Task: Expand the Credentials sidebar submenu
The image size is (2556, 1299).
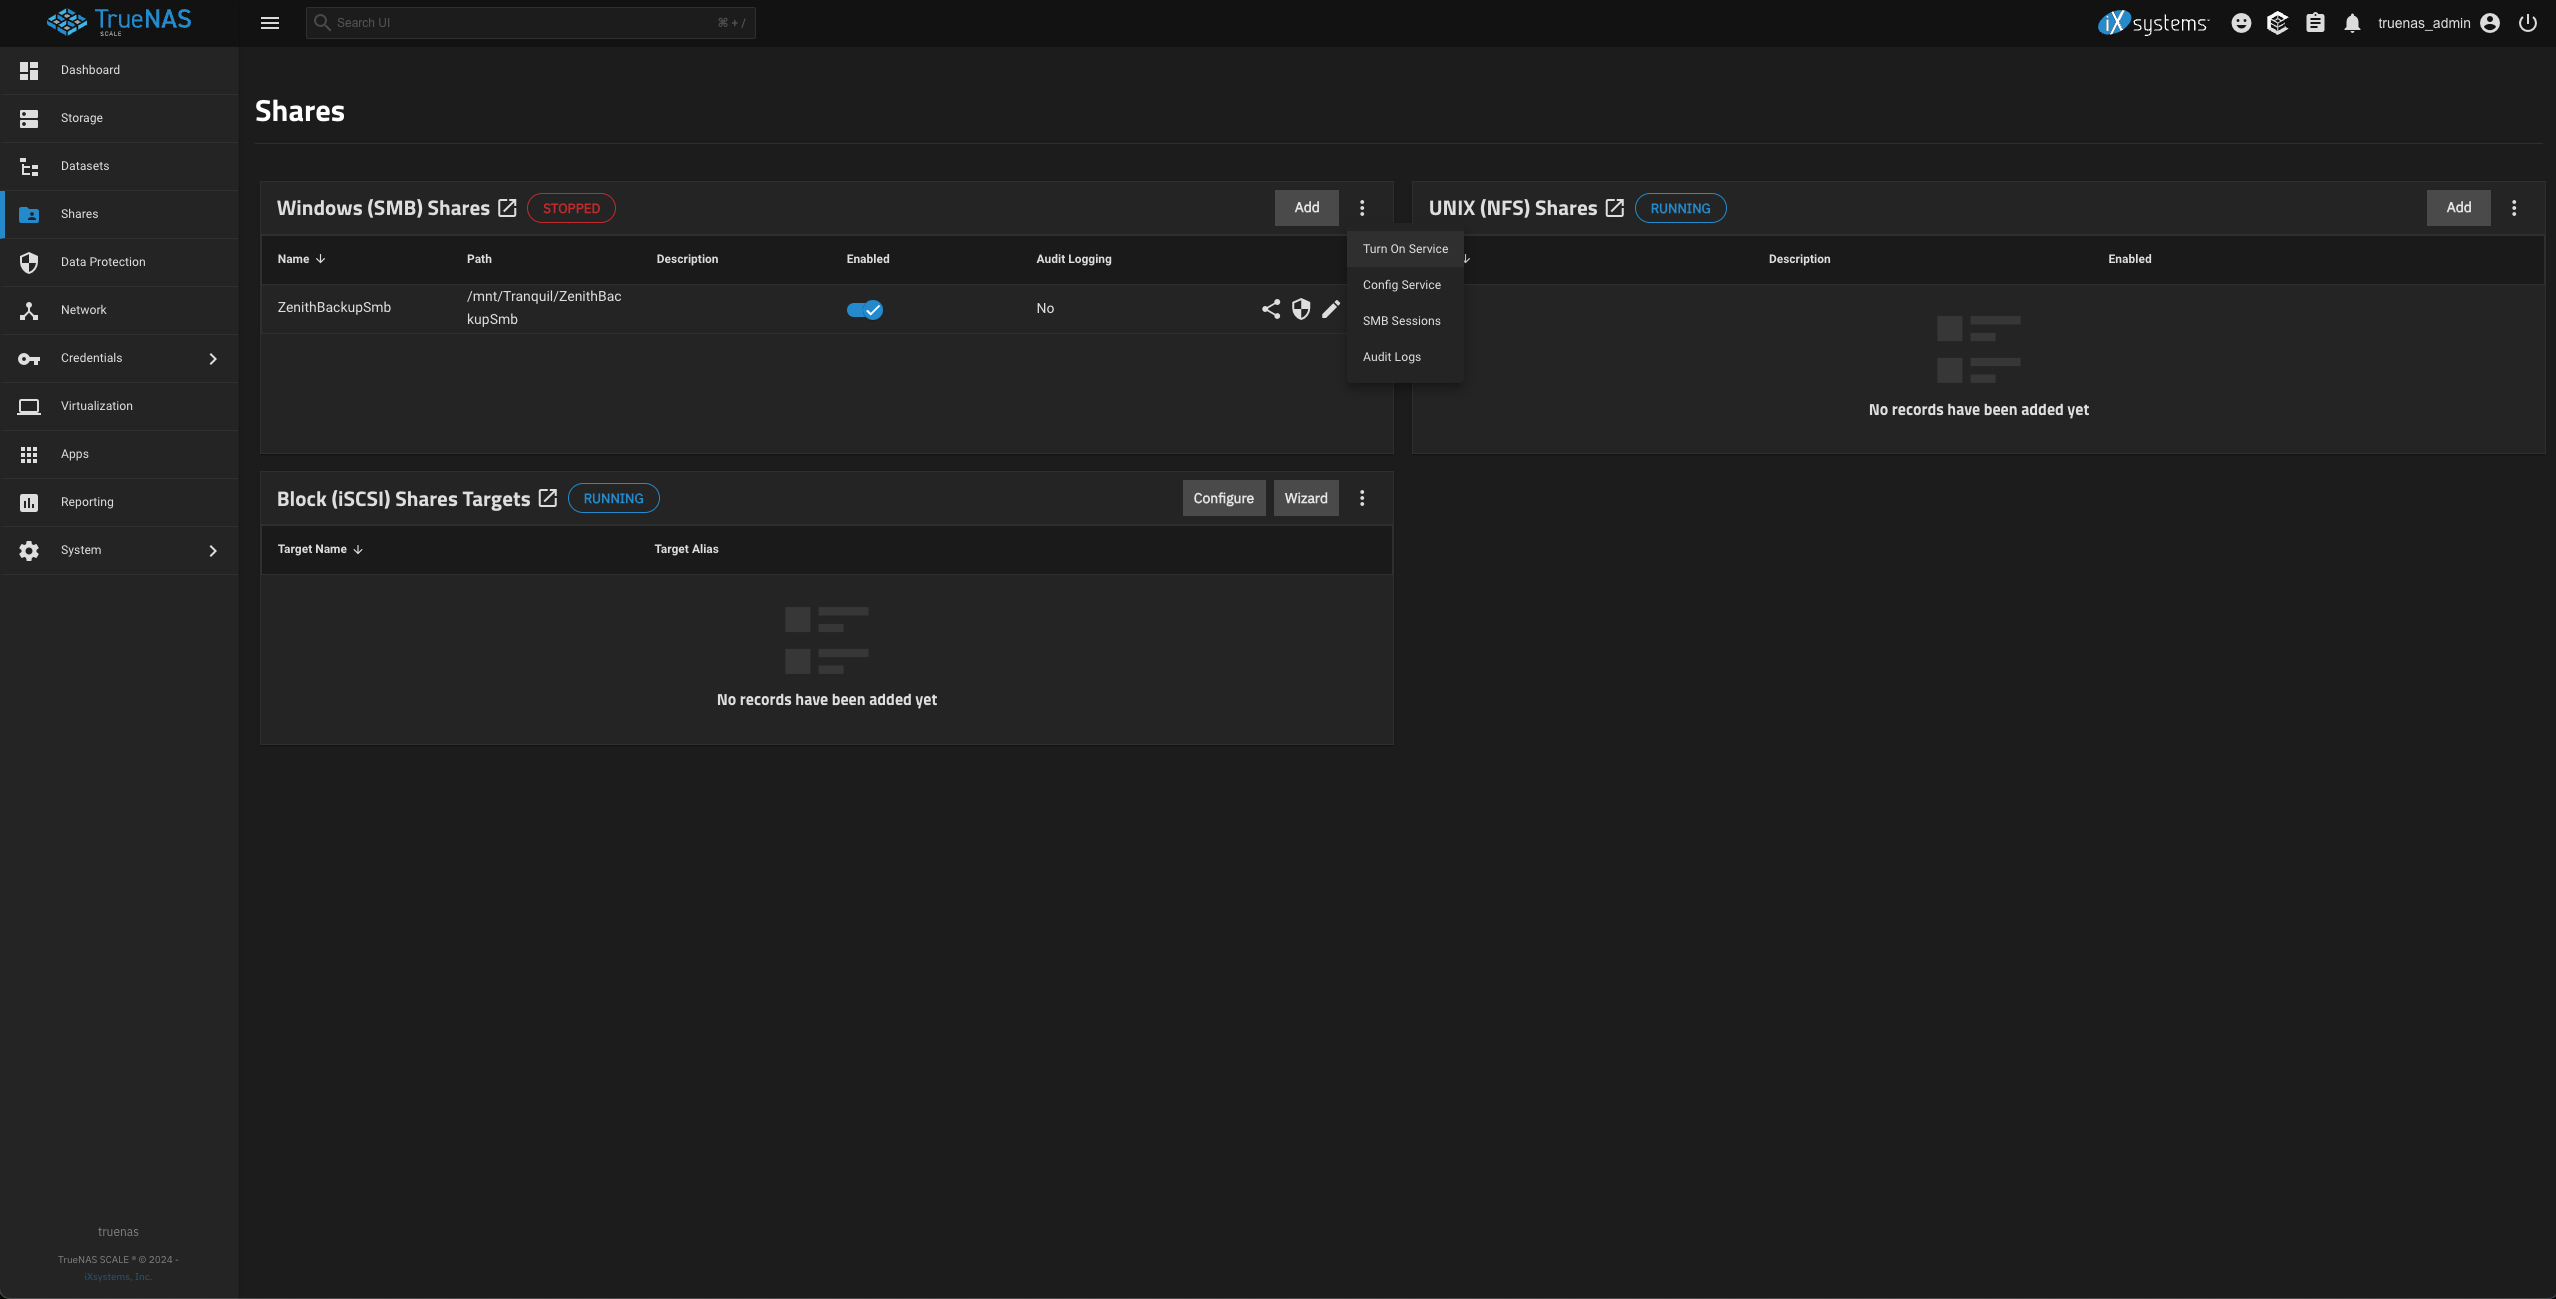Action: [x=212, y=358]
